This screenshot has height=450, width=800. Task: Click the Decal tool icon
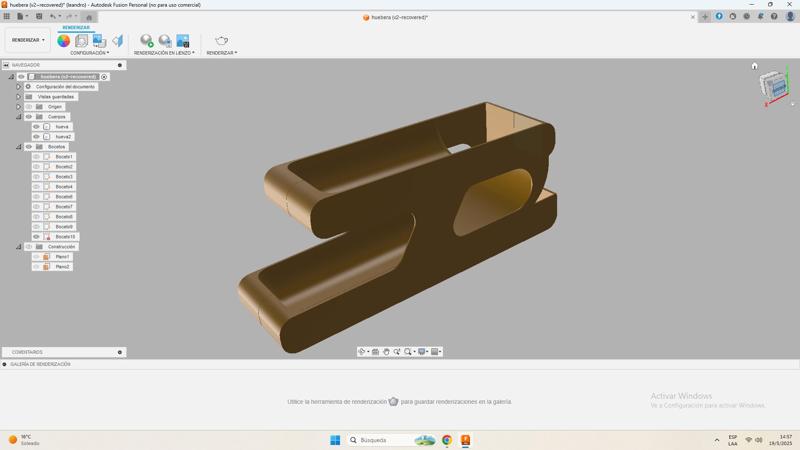click(x=99, y=41)
